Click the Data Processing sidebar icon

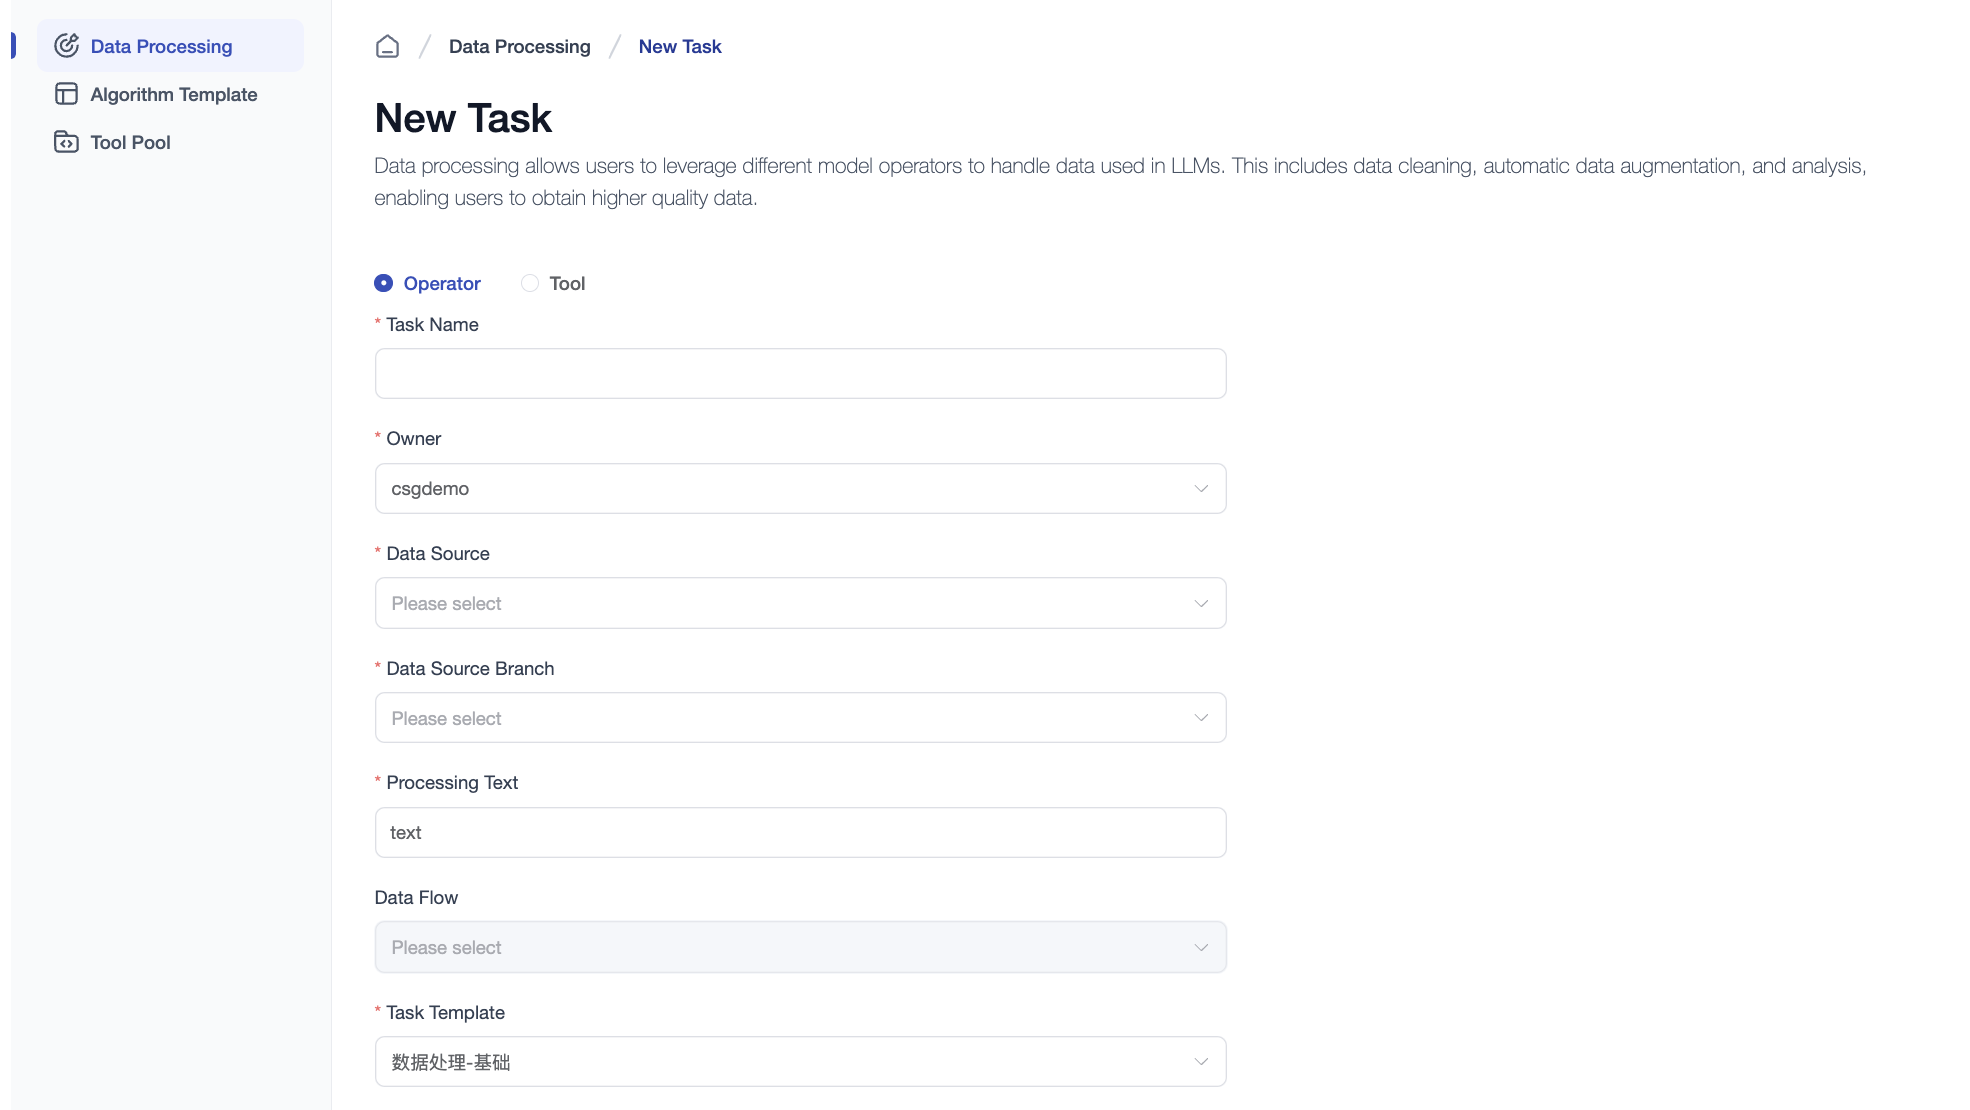(65, 45)
